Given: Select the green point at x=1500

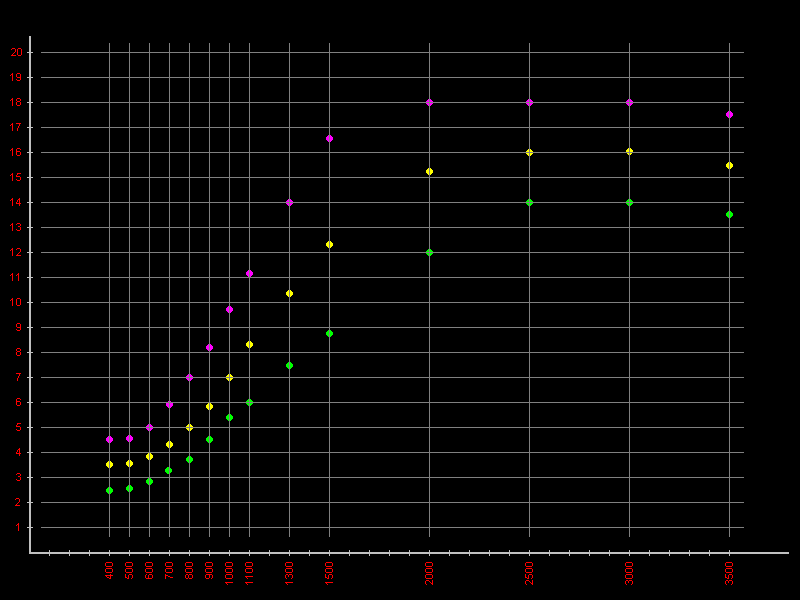Looking at the screenshot, I should pyautogui.click(x=329, y=333).
